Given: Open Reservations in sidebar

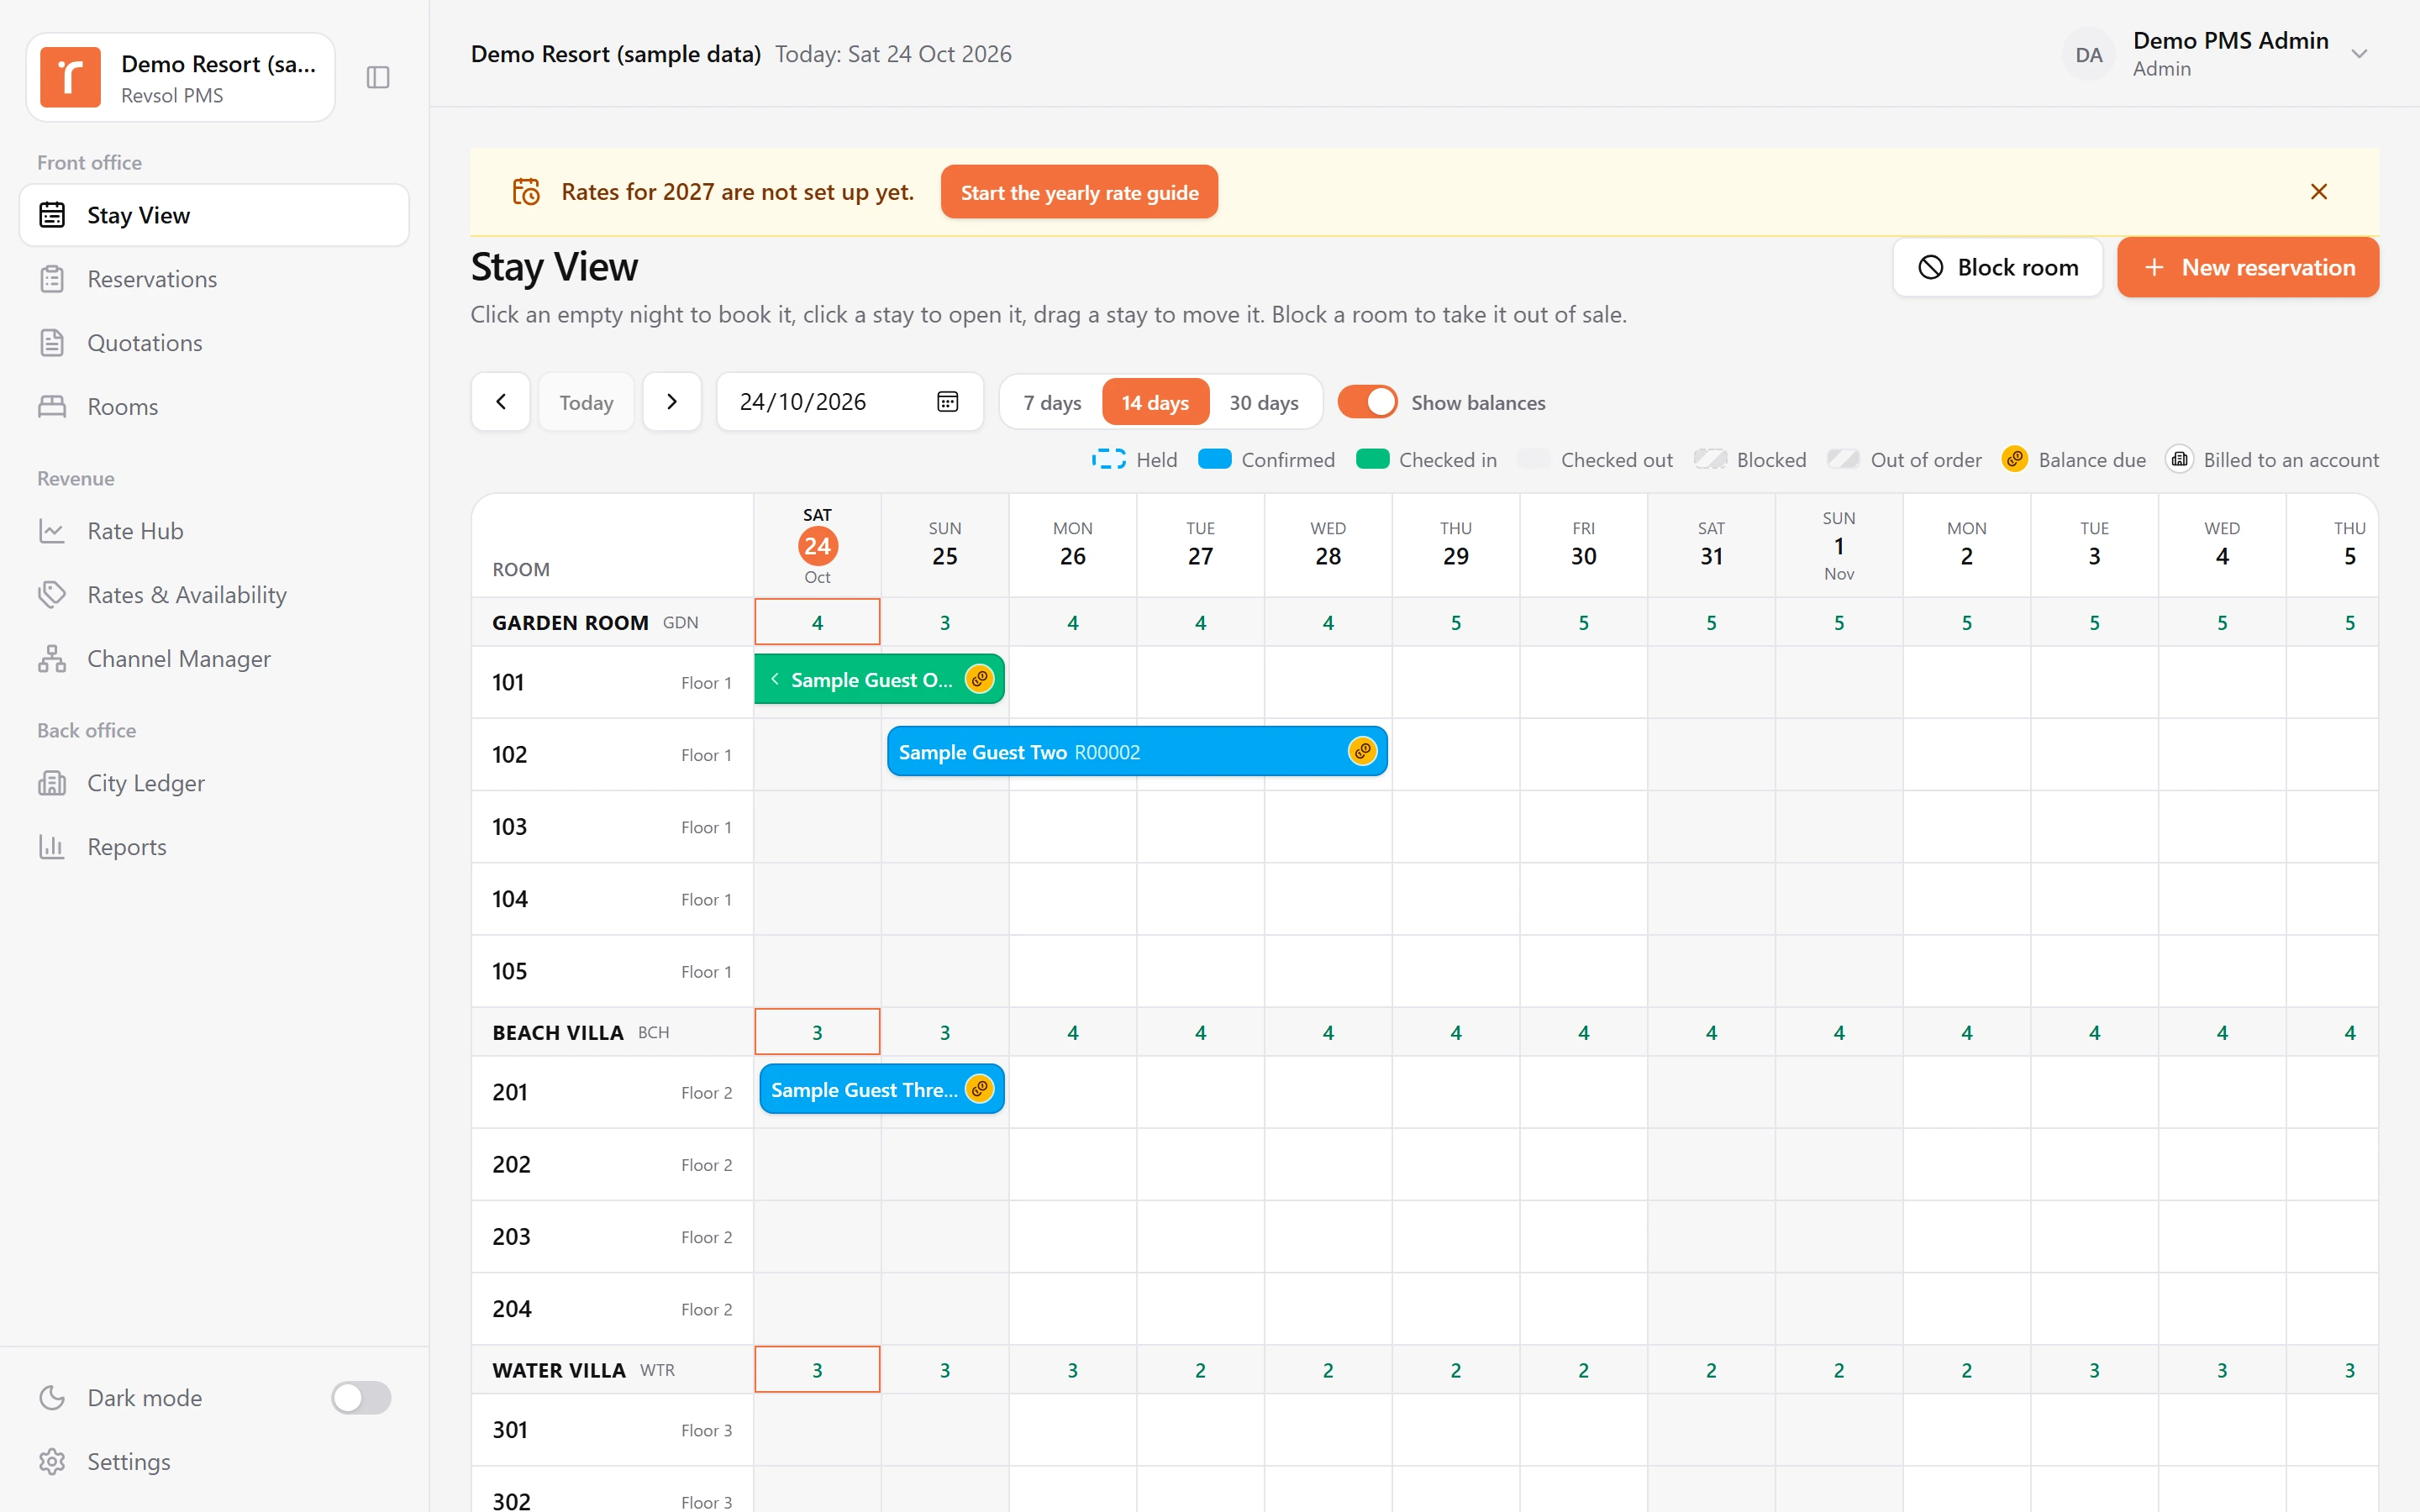Looking at the screenshot, I should point(214,279).
